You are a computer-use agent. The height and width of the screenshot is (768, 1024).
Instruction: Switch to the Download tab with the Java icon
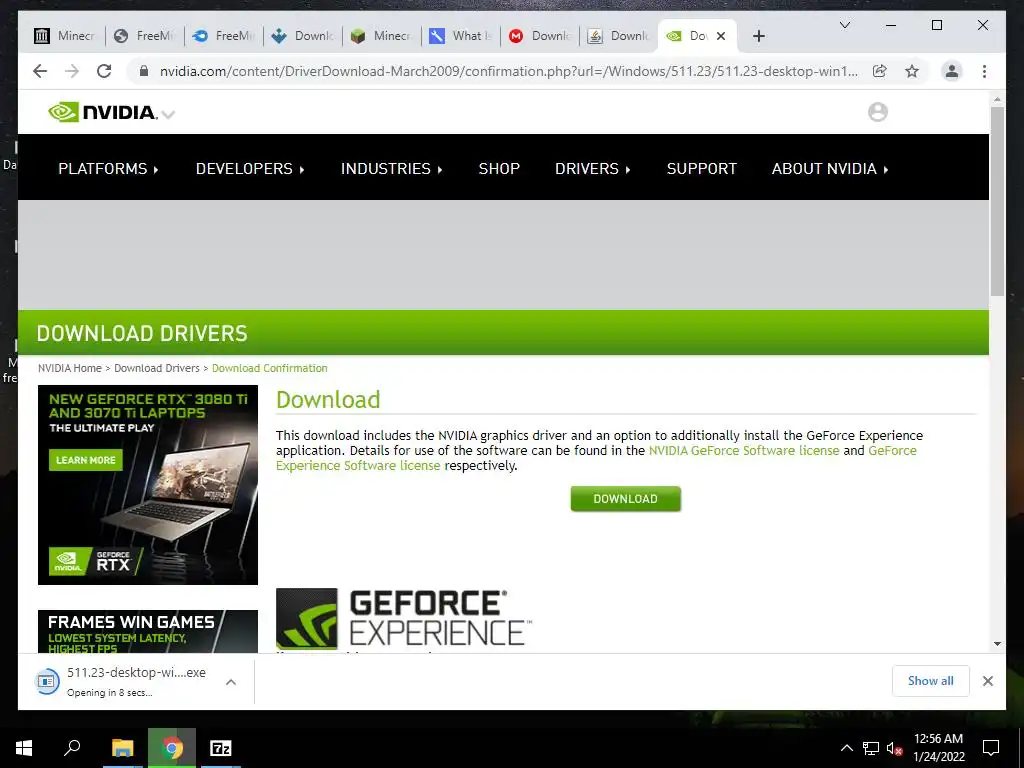pos(618,36)
